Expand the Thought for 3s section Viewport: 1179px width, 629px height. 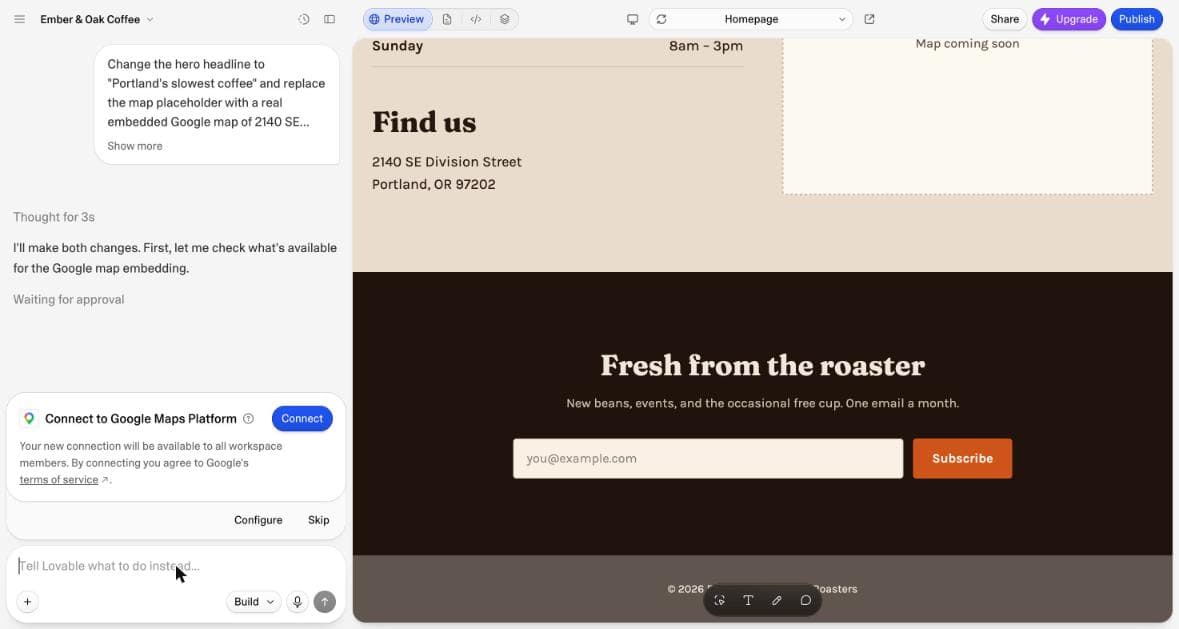53,217
